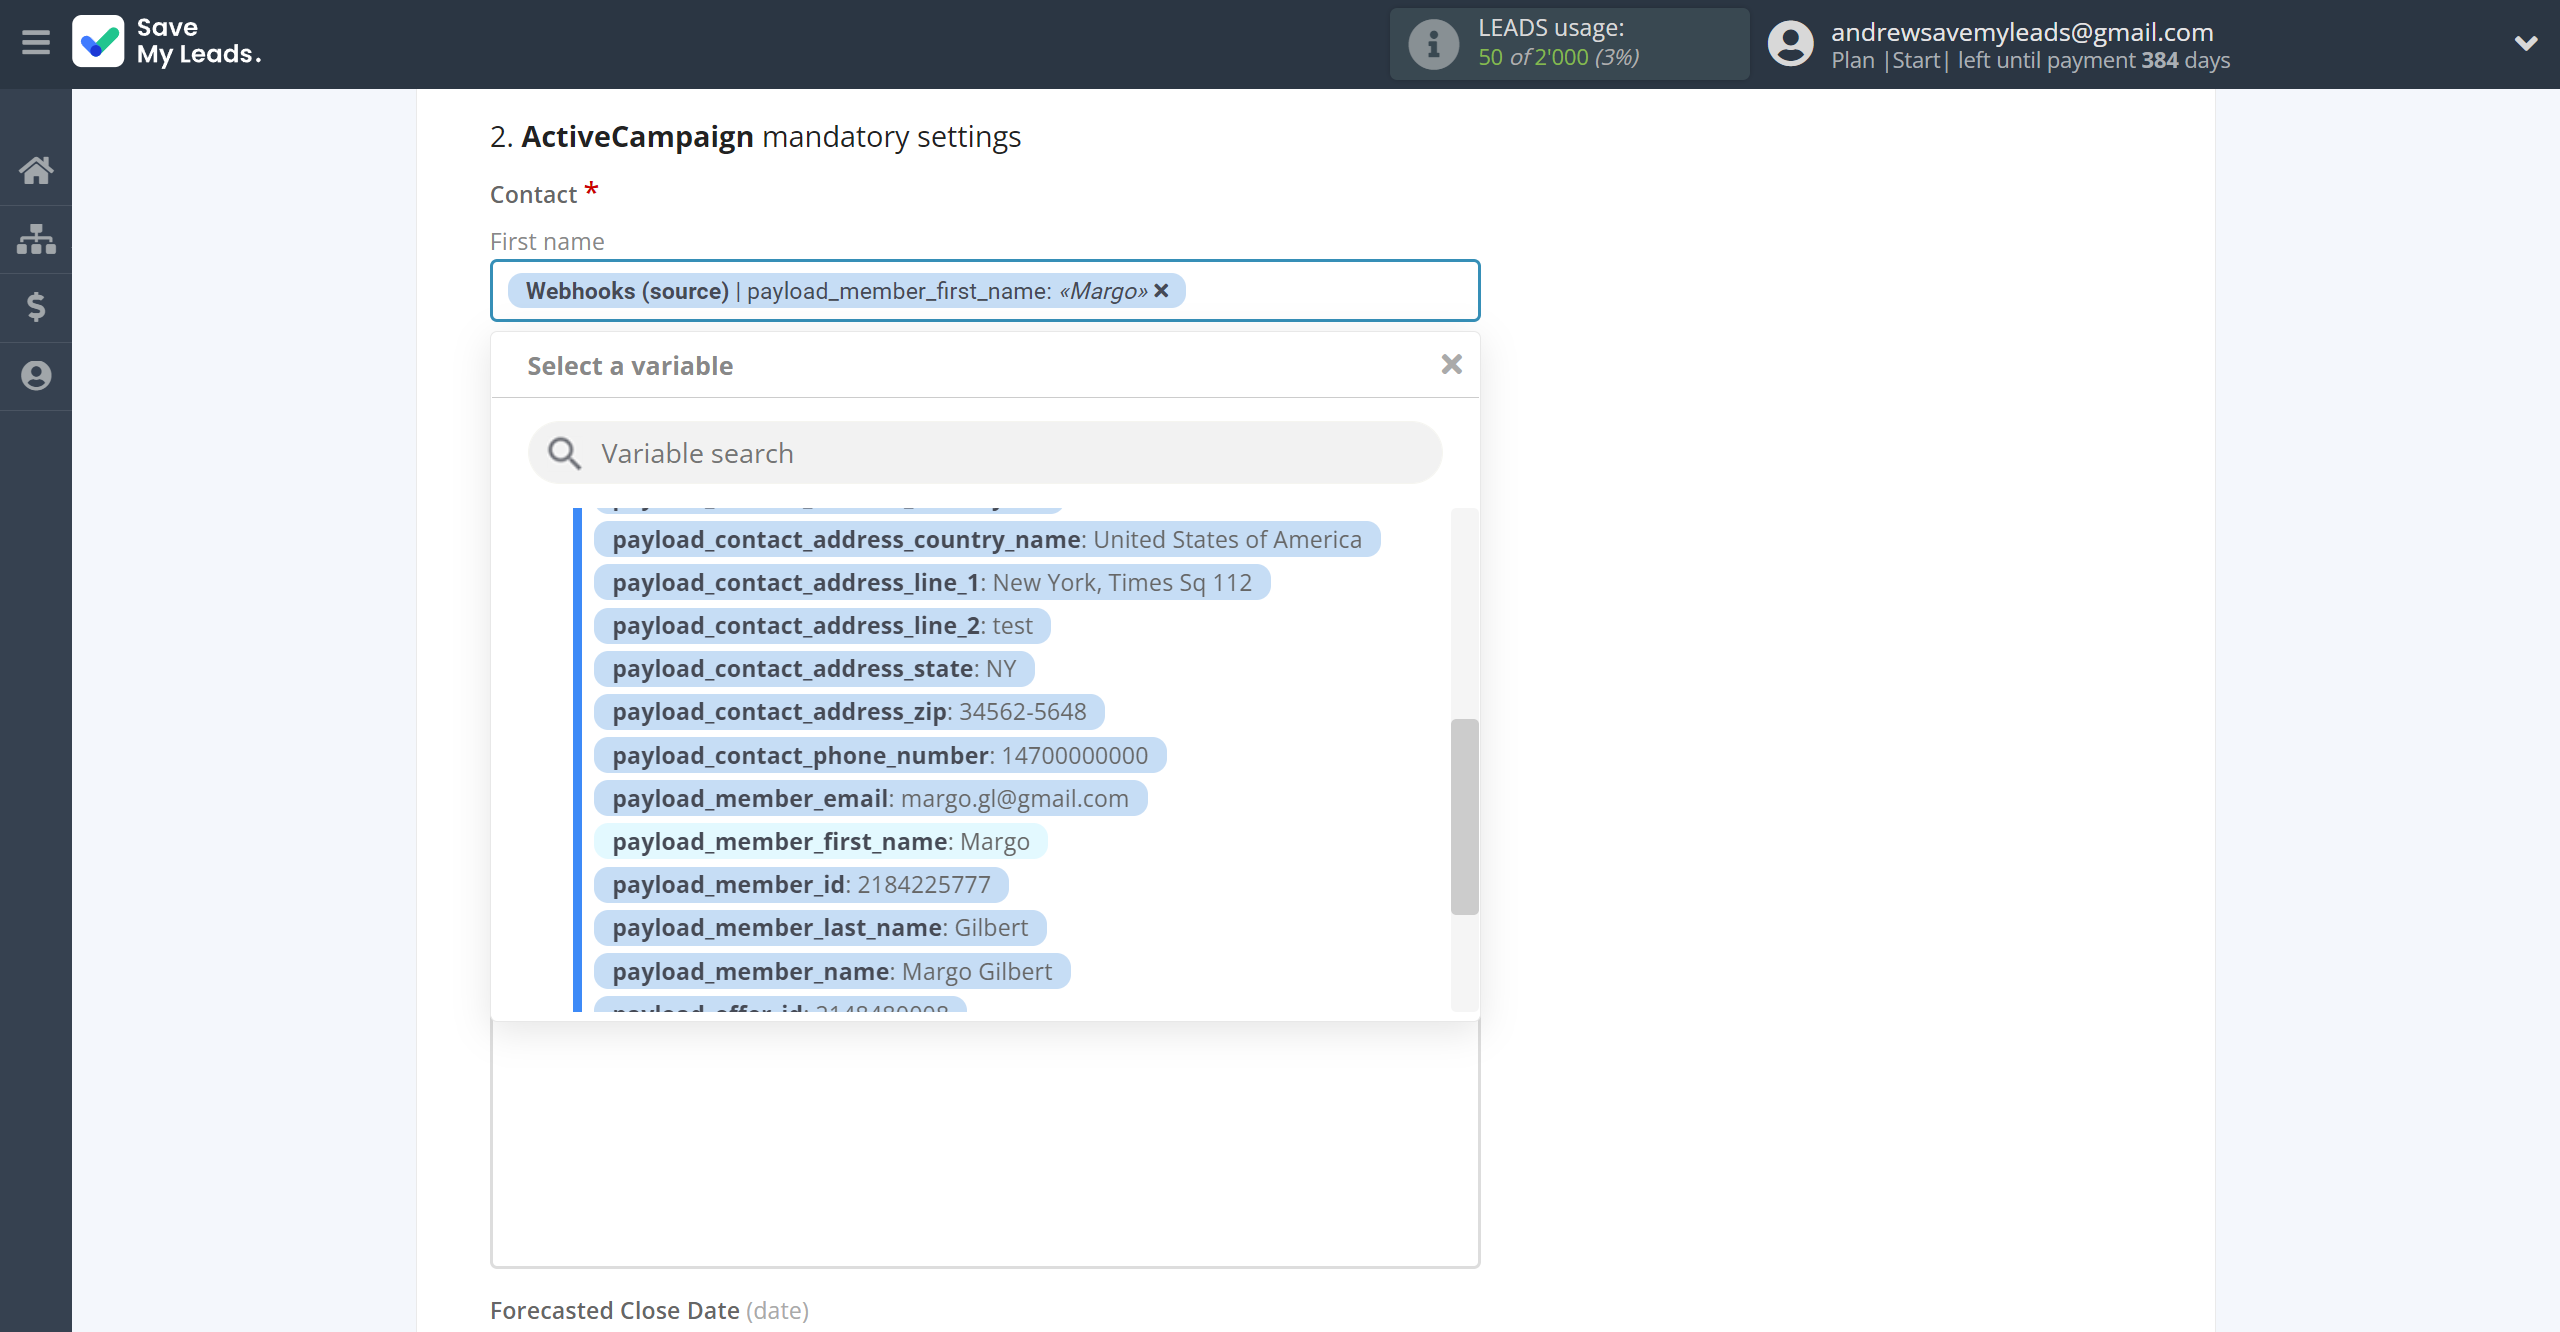Image resolution: width=2560 pixels, height=1332 pixels.
Task: Click the Save My Leads logo
Action: (167, 41)
